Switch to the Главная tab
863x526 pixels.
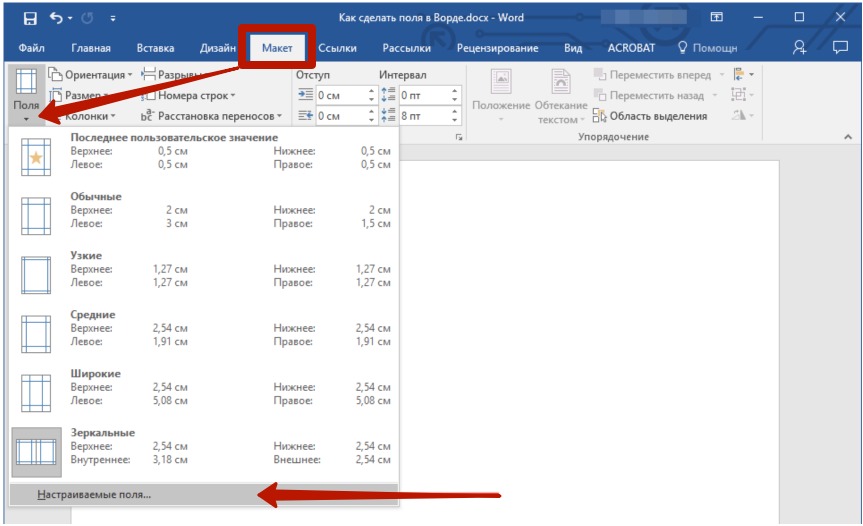click(91, 48)
